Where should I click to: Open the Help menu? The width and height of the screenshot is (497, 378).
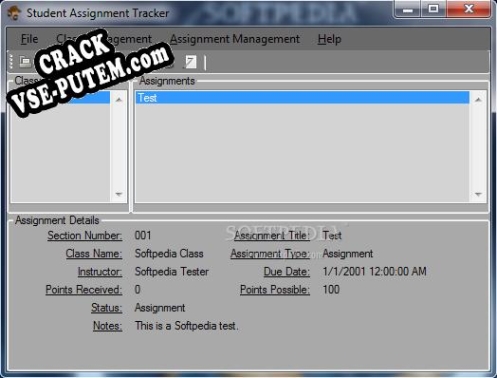[x=329, y=39]
